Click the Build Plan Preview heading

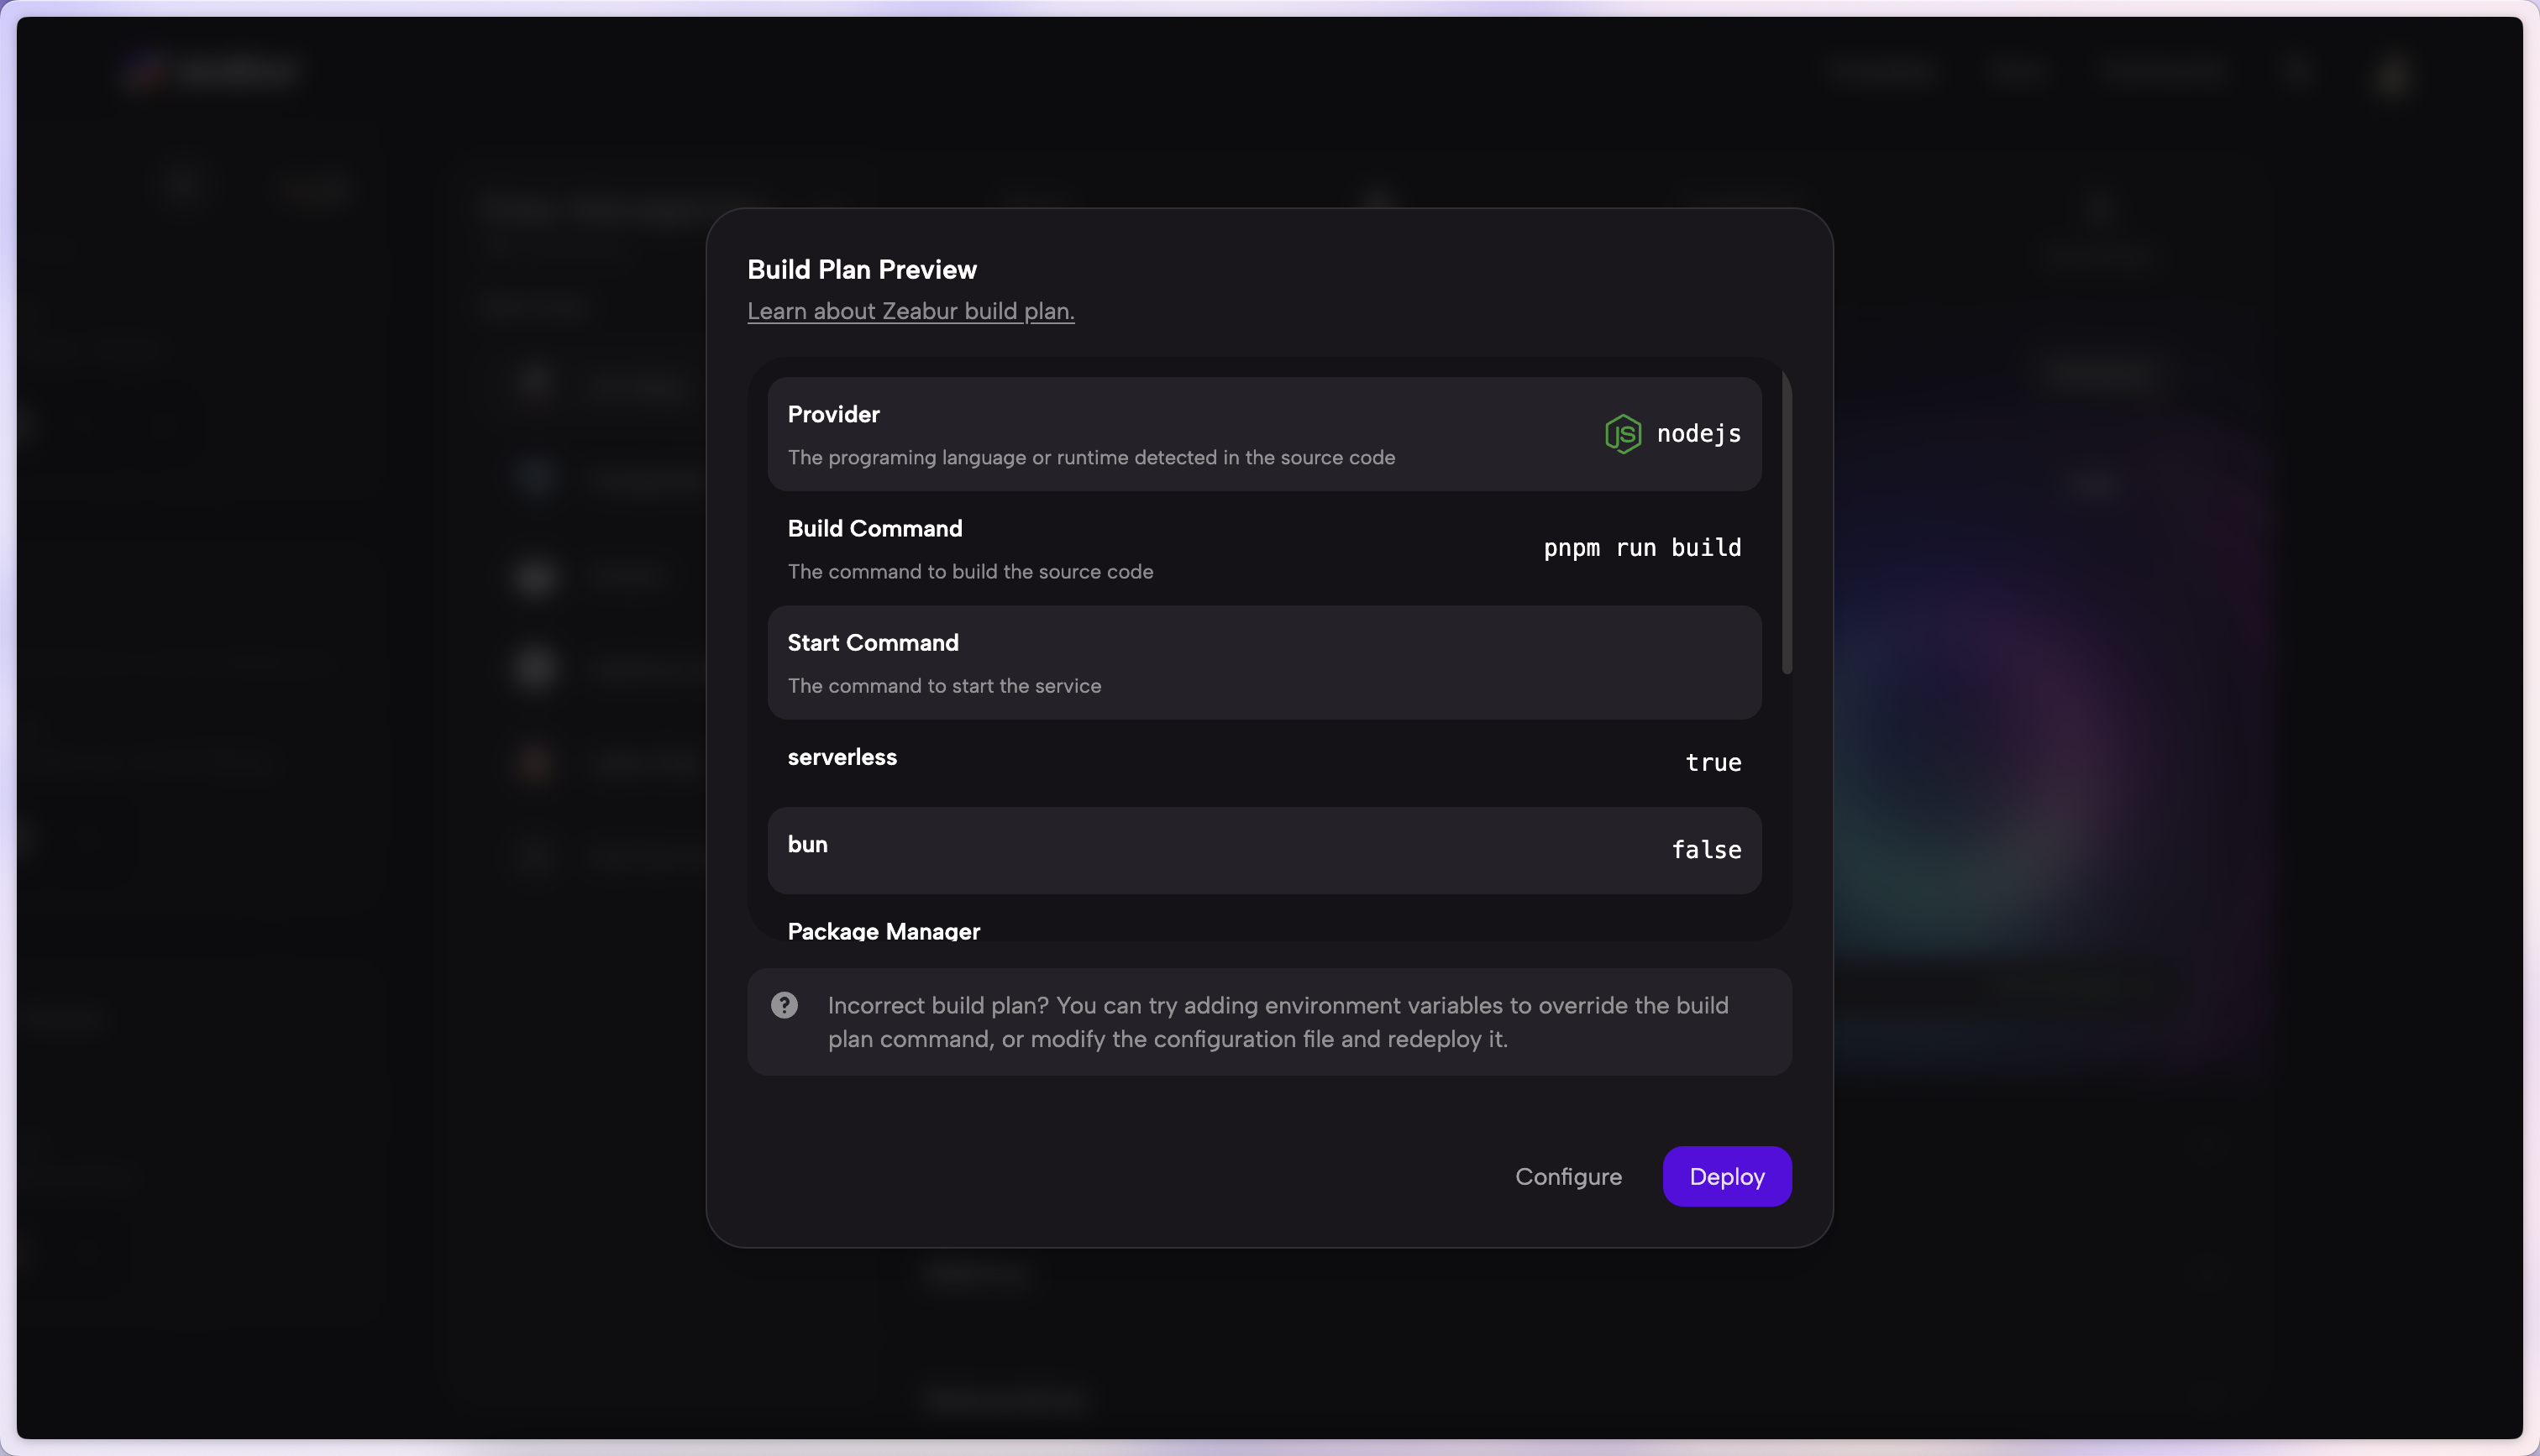pyautogui.click(x=861, y=269)
